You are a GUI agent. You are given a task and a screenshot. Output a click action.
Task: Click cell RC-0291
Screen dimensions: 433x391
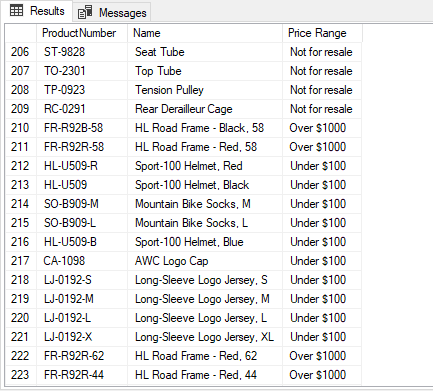pyautogui.click(x=82, y=109)
